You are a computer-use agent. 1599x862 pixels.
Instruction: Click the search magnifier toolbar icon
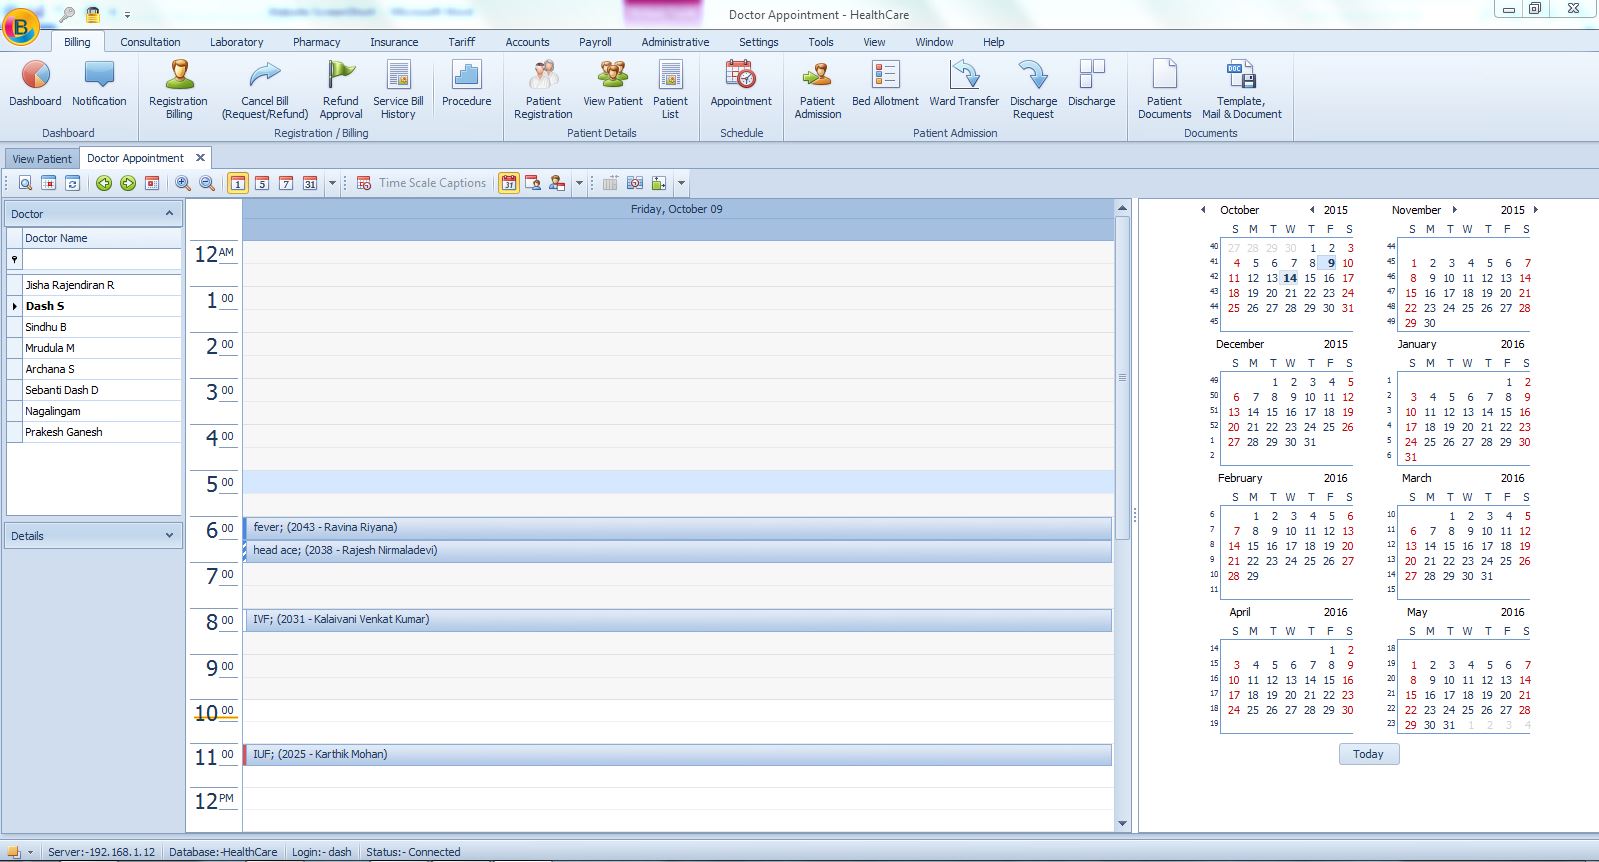25,183
